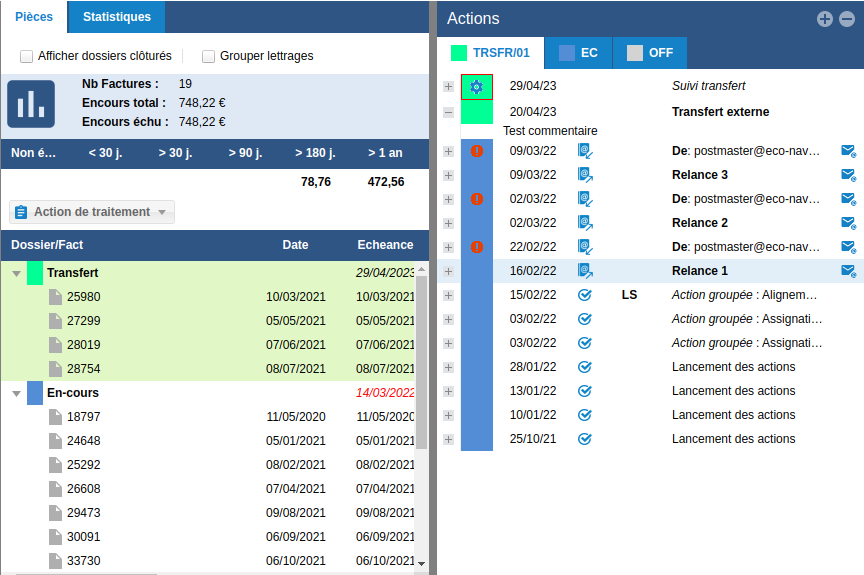Image resolution: width=864 pixels, height=575 pixels.
Task: Open the Action de traitement dropdown
Action: click(x=92, y=212)
